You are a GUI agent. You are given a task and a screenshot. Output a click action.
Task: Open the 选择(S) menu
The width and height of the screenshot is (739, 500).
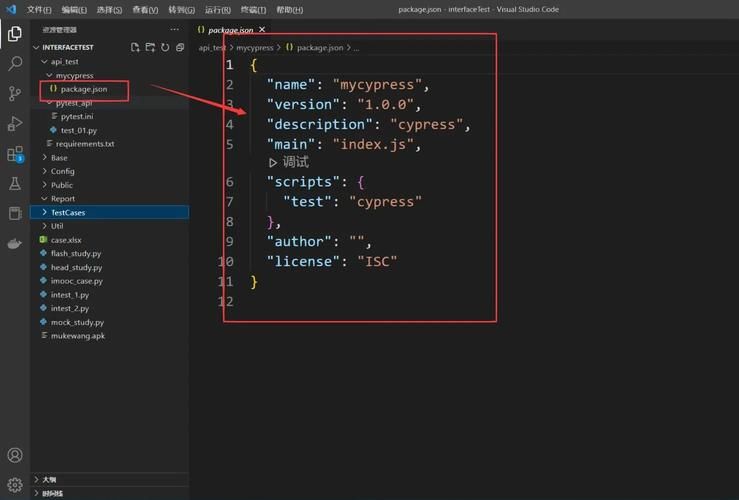[x=109, y=9]
